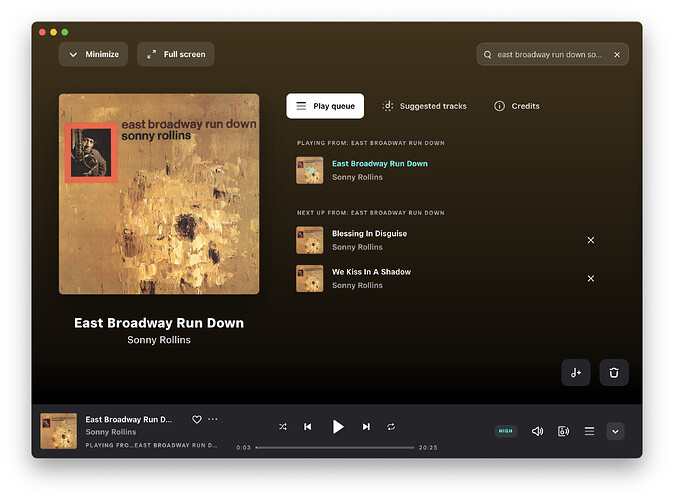Toggle play queue list icon in player bar
The height and width of the screenshot is (499, 674).
[x=589, y=431]
